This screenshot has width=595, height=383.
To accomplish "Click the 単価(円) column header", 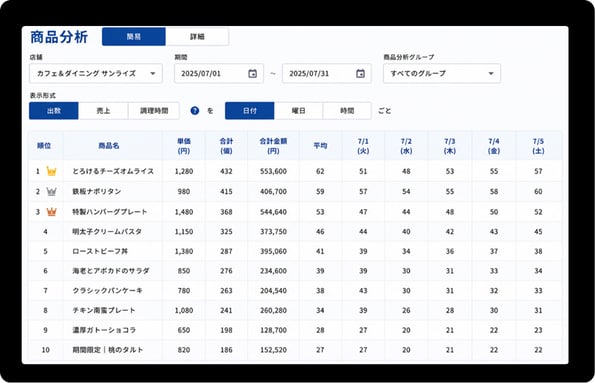I will 184,146.
